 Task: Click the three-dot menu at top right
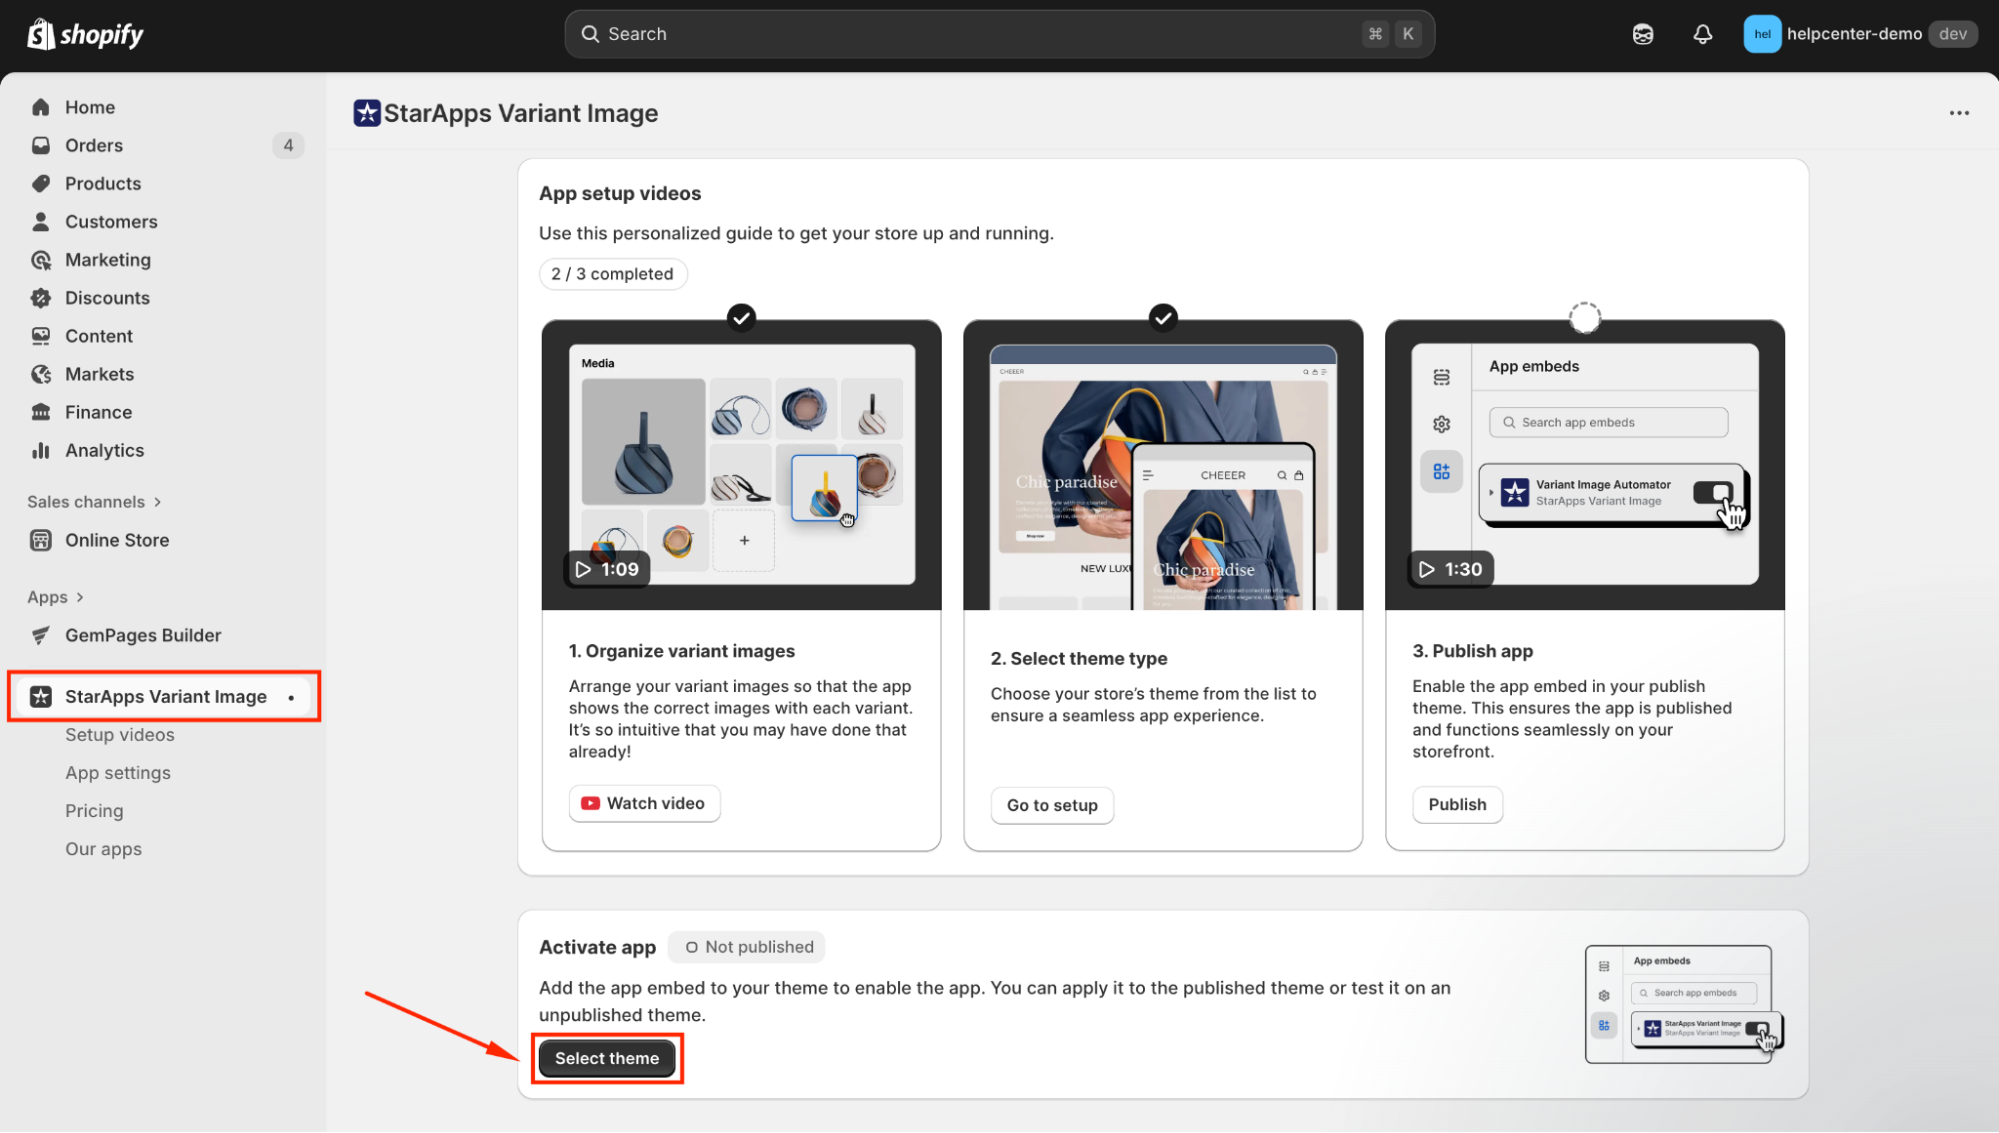coord(1959,113)
